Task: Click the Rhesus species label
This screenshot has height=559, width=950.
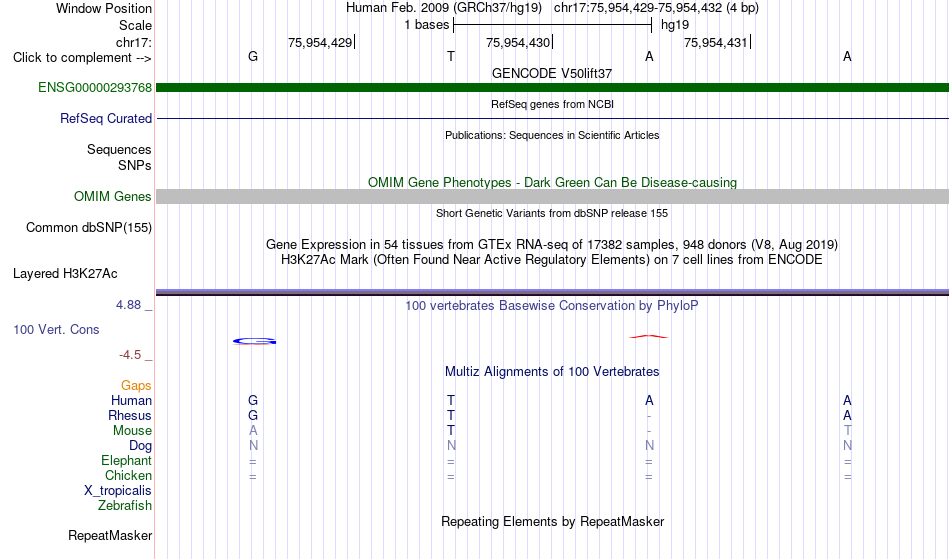Action: [x=130, y=416]
